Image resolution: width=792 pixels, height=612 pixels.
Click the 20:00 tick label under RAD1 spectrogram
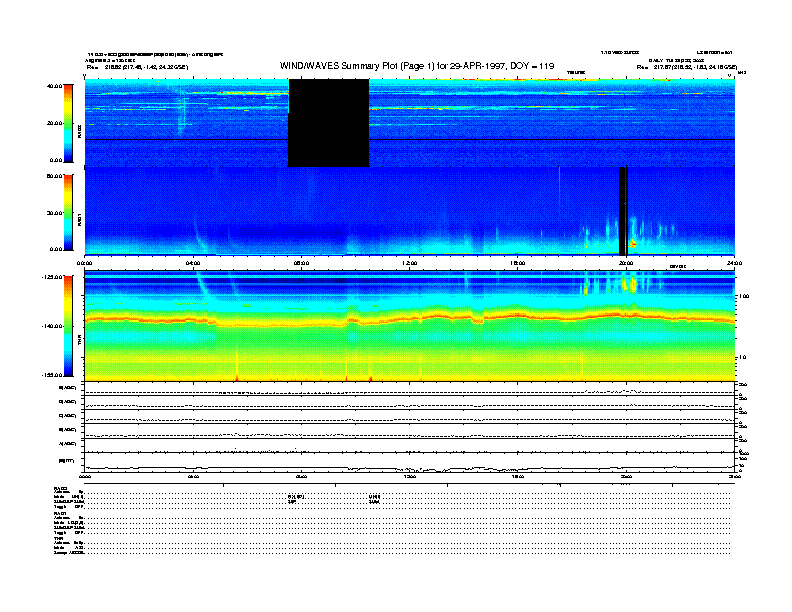click(626, 263)
